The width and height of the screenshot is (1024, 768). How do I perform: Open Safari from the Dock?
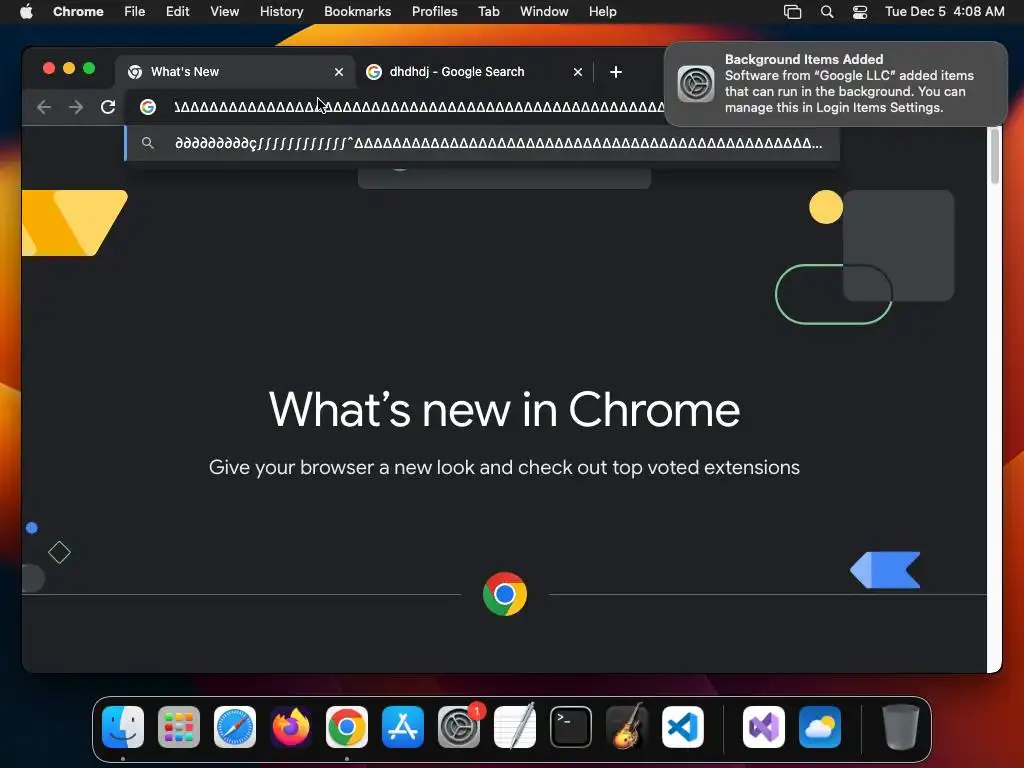[x=235, y=727]
